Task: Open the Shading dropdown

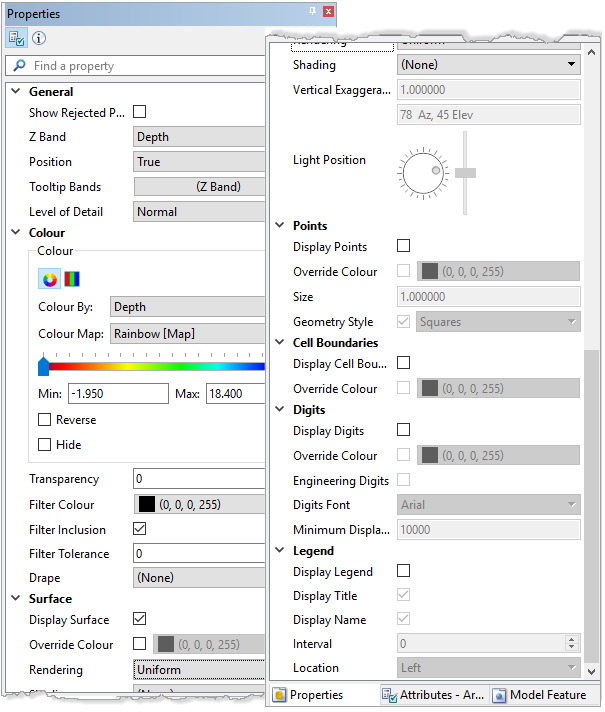Action: [488, 65]
